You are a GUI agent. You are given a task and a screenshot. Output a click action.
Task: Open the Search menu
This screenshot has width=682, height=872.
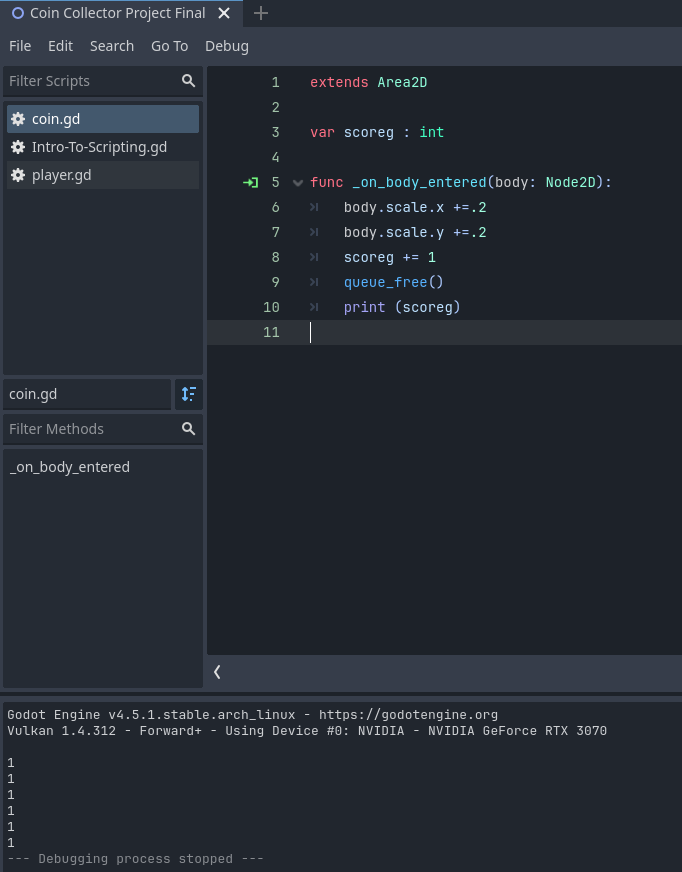tap(112, 46)
